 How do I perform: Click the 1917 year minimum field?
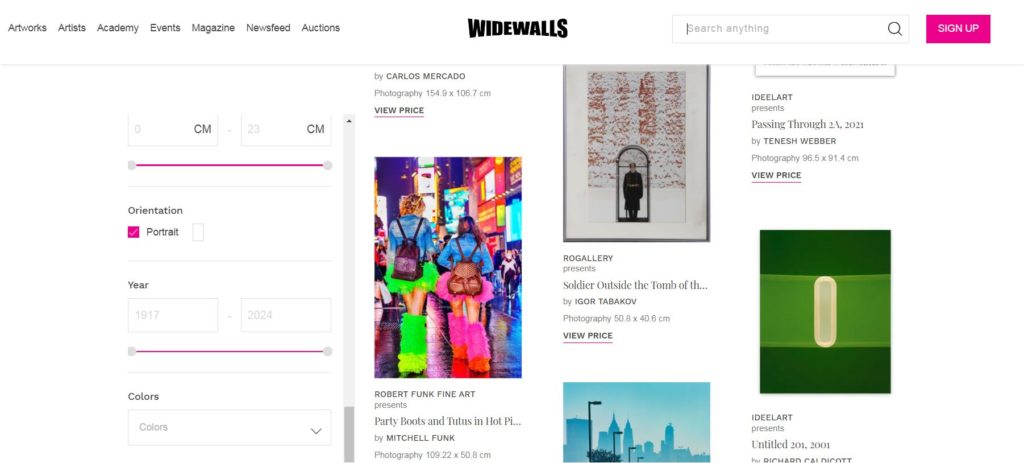pyautogui.click(x=172, y=315)
